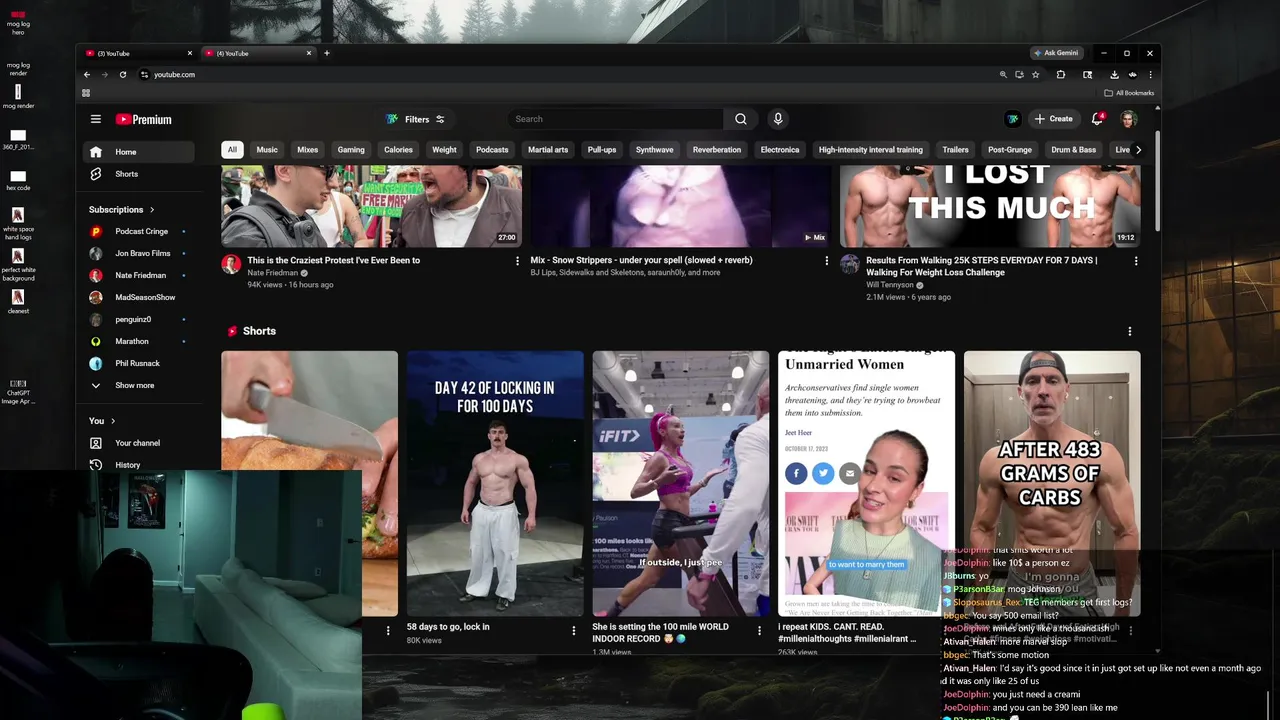Open the browser downloads icon
The image size is (1280, 720).
tap(1114, 75)
